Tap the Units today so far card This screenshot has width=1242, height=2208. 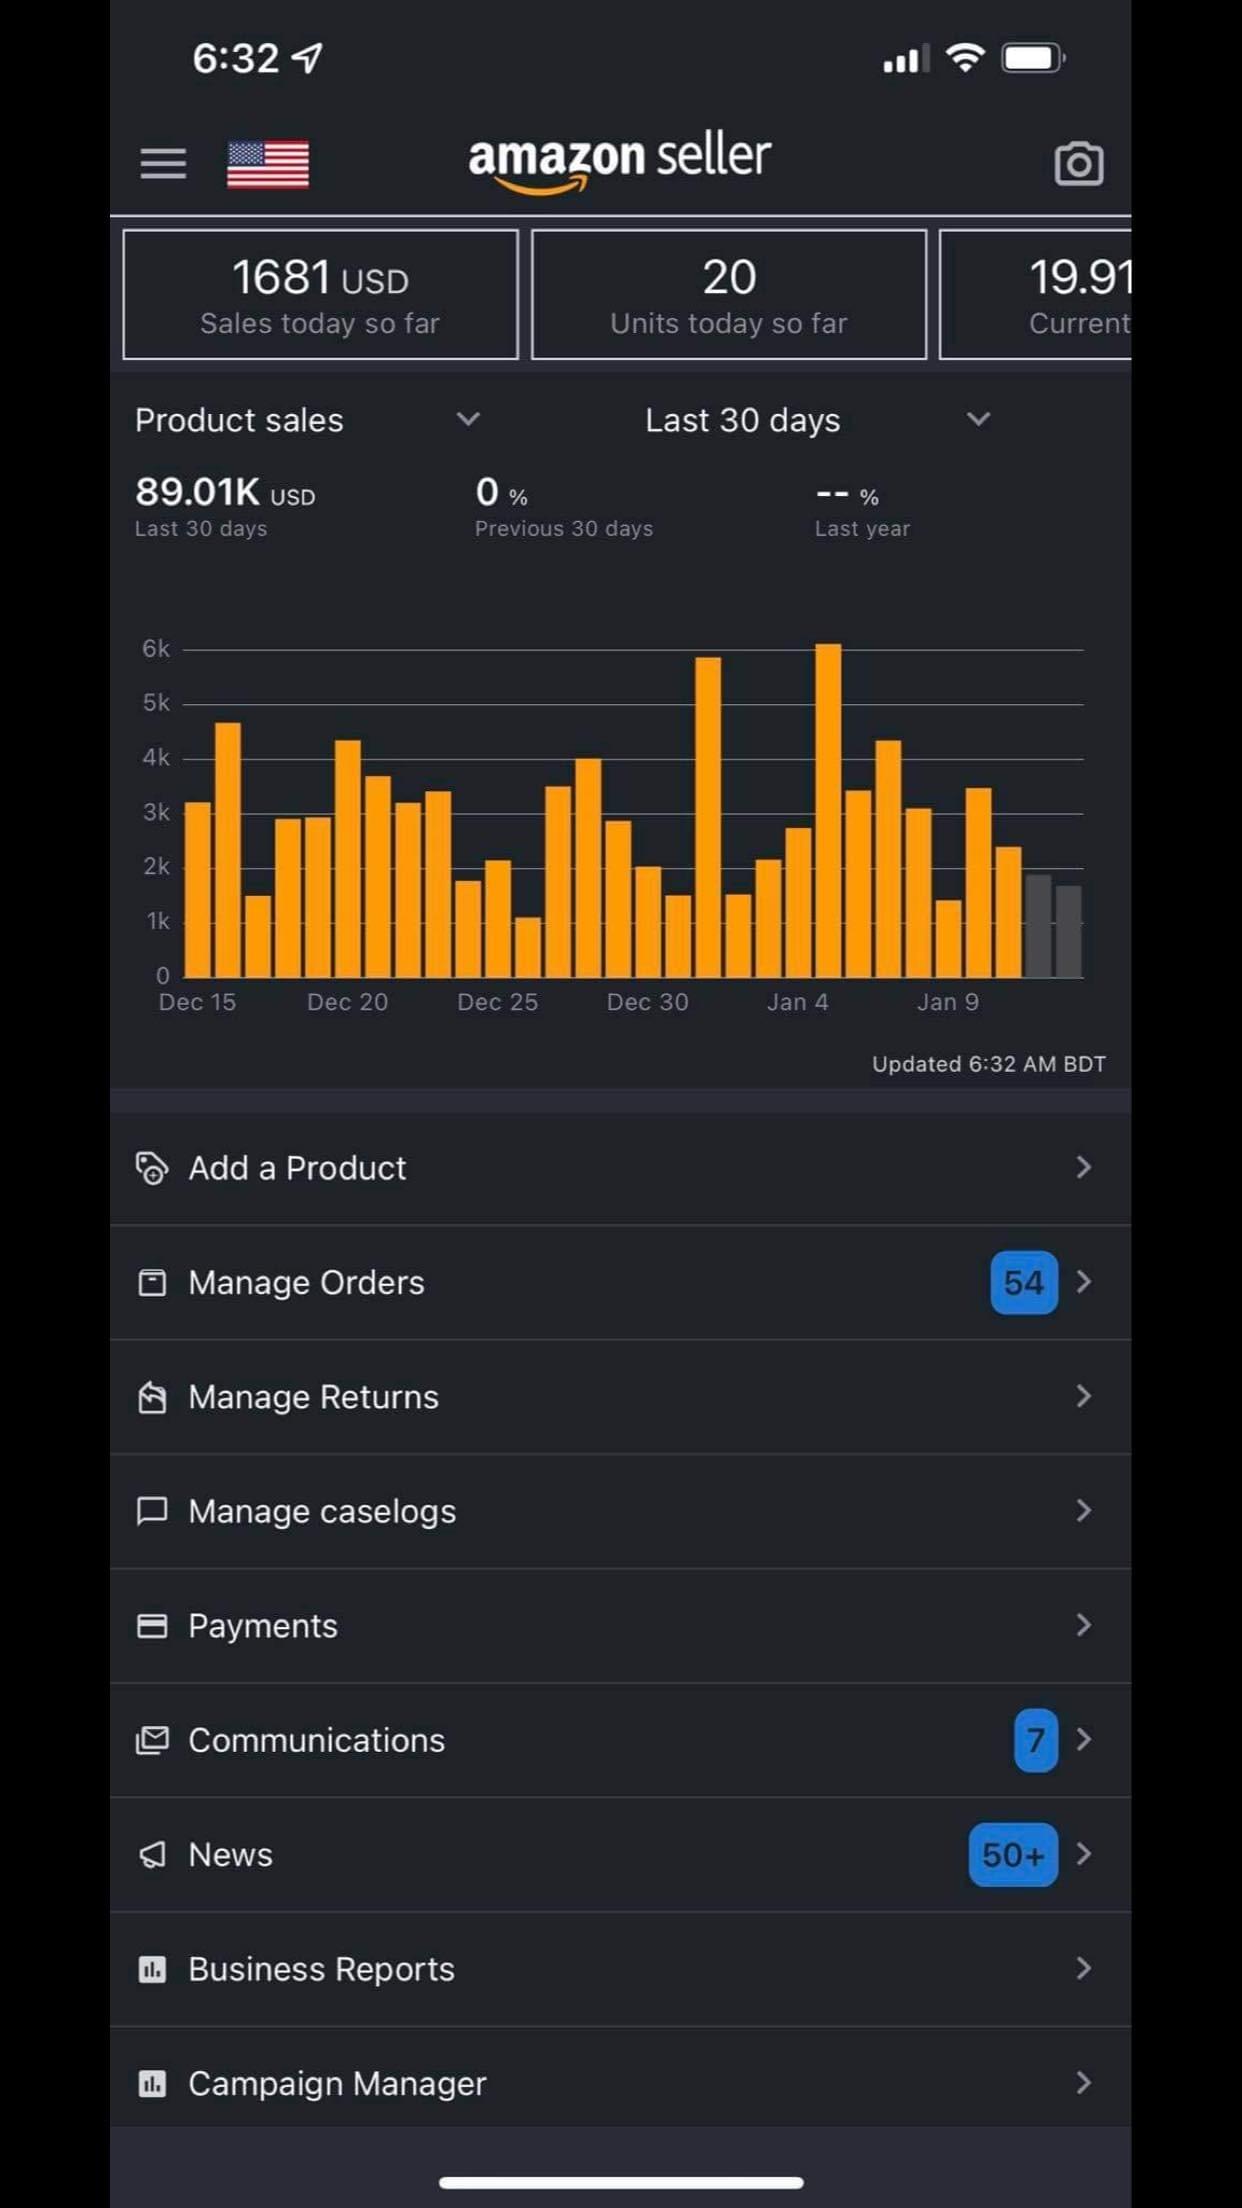[729, 295]
